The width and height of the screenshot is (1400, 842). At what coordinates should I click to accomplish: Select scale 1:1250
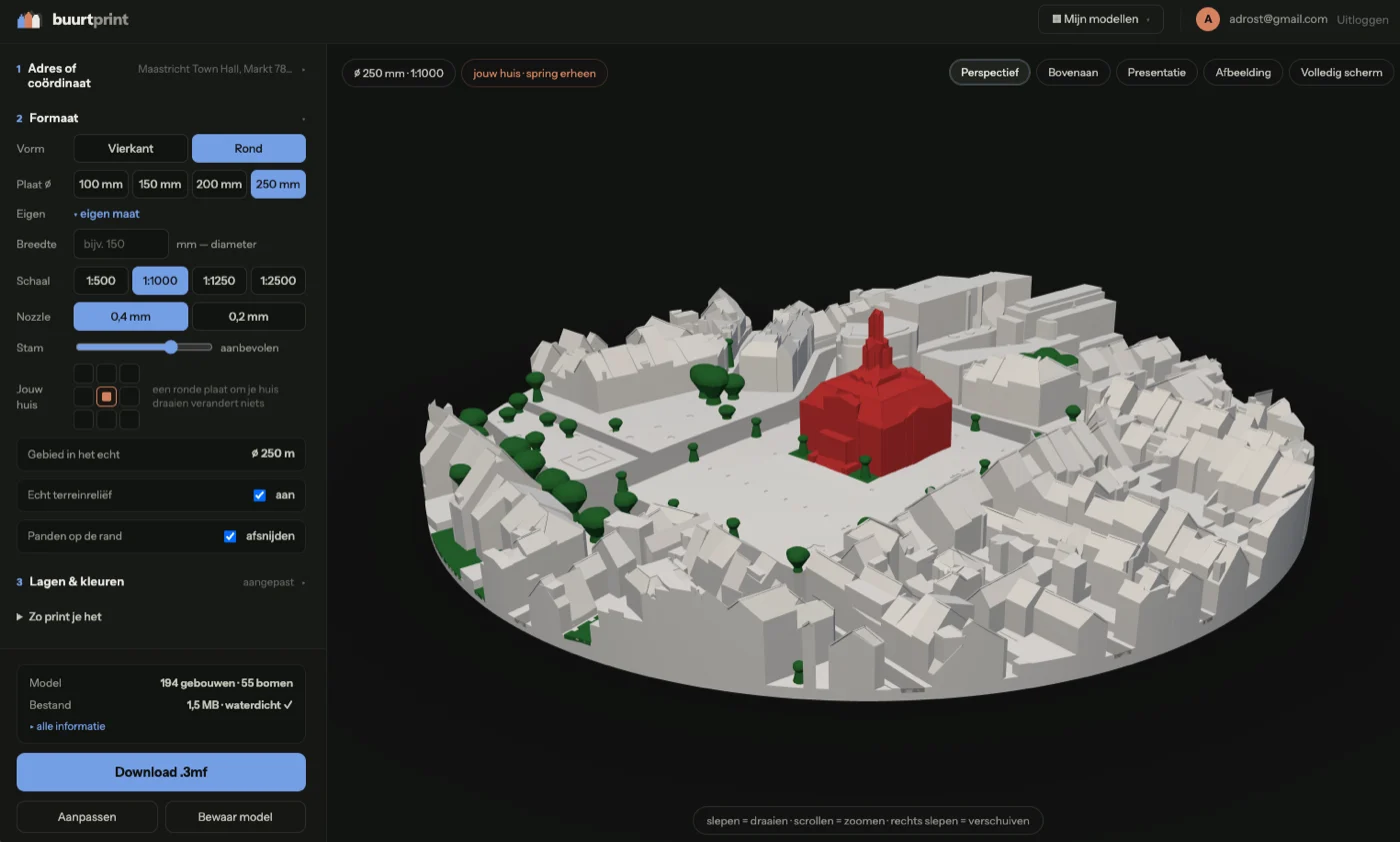pyautogui.click(x=219, y=281)
